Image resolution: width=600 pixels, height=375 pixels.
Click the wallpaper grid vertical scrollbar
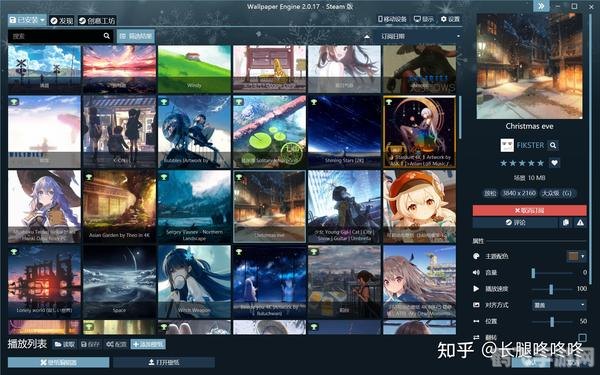coord(460,117)
